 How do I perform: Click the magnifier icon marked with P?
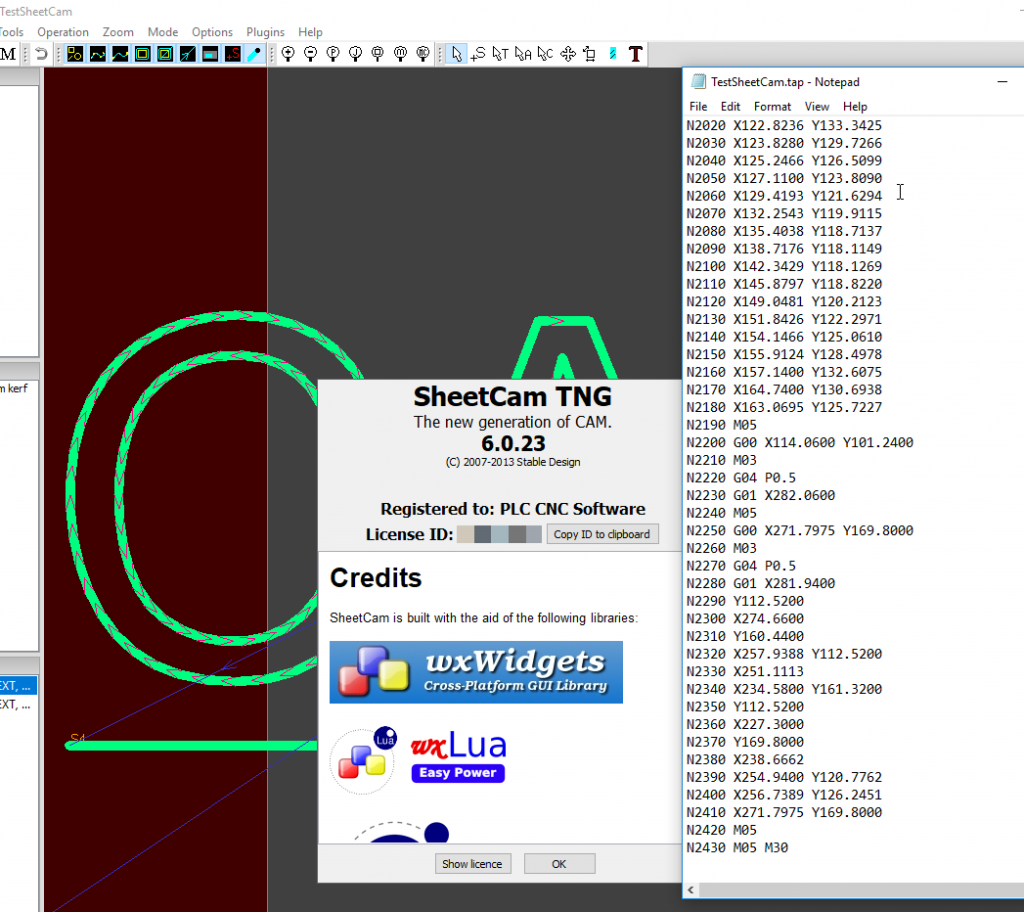click(x=333, y=54)
